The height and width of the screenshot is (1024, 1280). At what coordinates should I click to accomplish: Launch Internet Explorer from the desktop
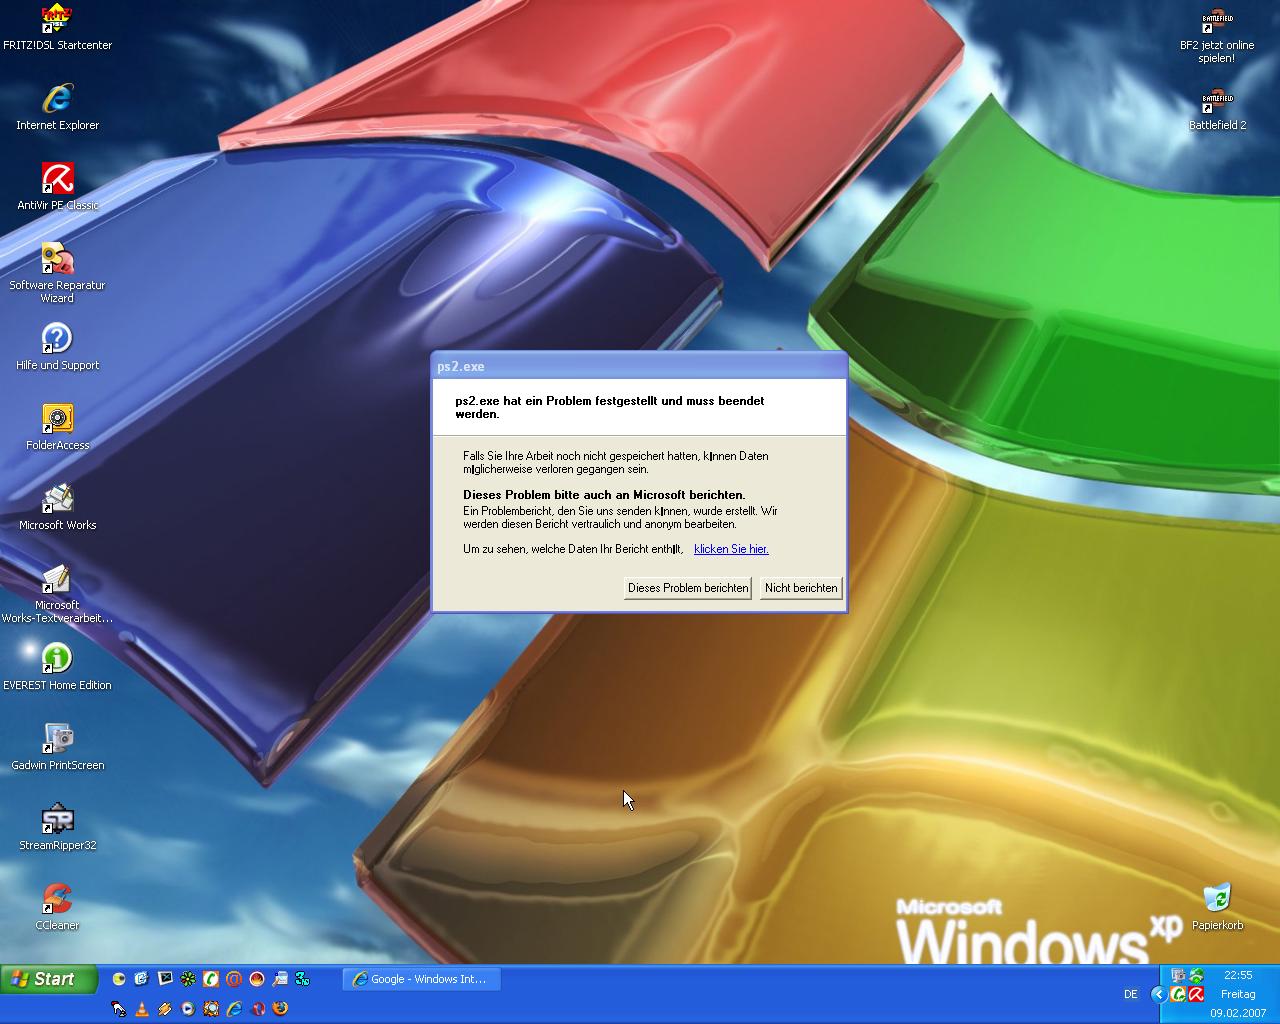(57, 107)
